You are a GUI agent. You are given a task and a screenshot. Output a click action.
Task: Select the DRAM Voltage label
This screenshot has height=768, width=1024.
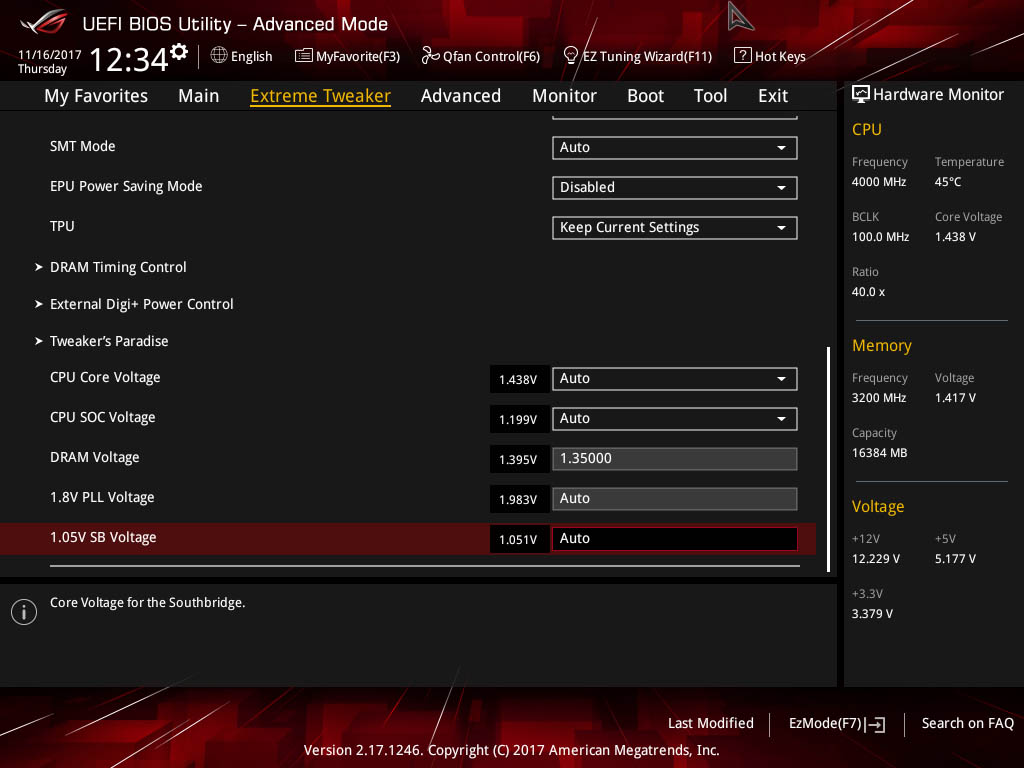coord(95,457)
